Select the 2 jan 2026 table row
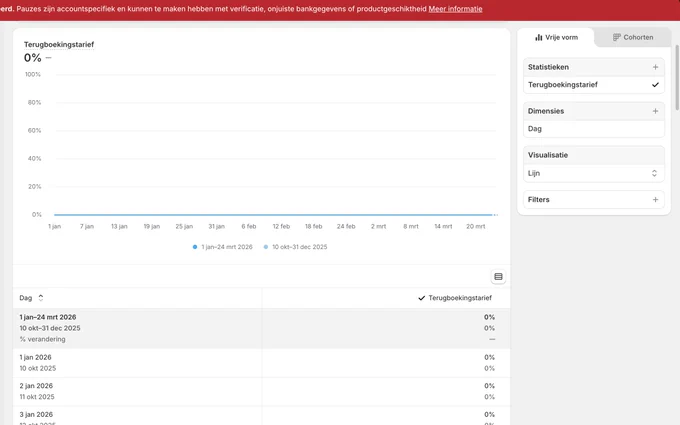The height and width of the screenshot is (425, 680). [262, 392]
